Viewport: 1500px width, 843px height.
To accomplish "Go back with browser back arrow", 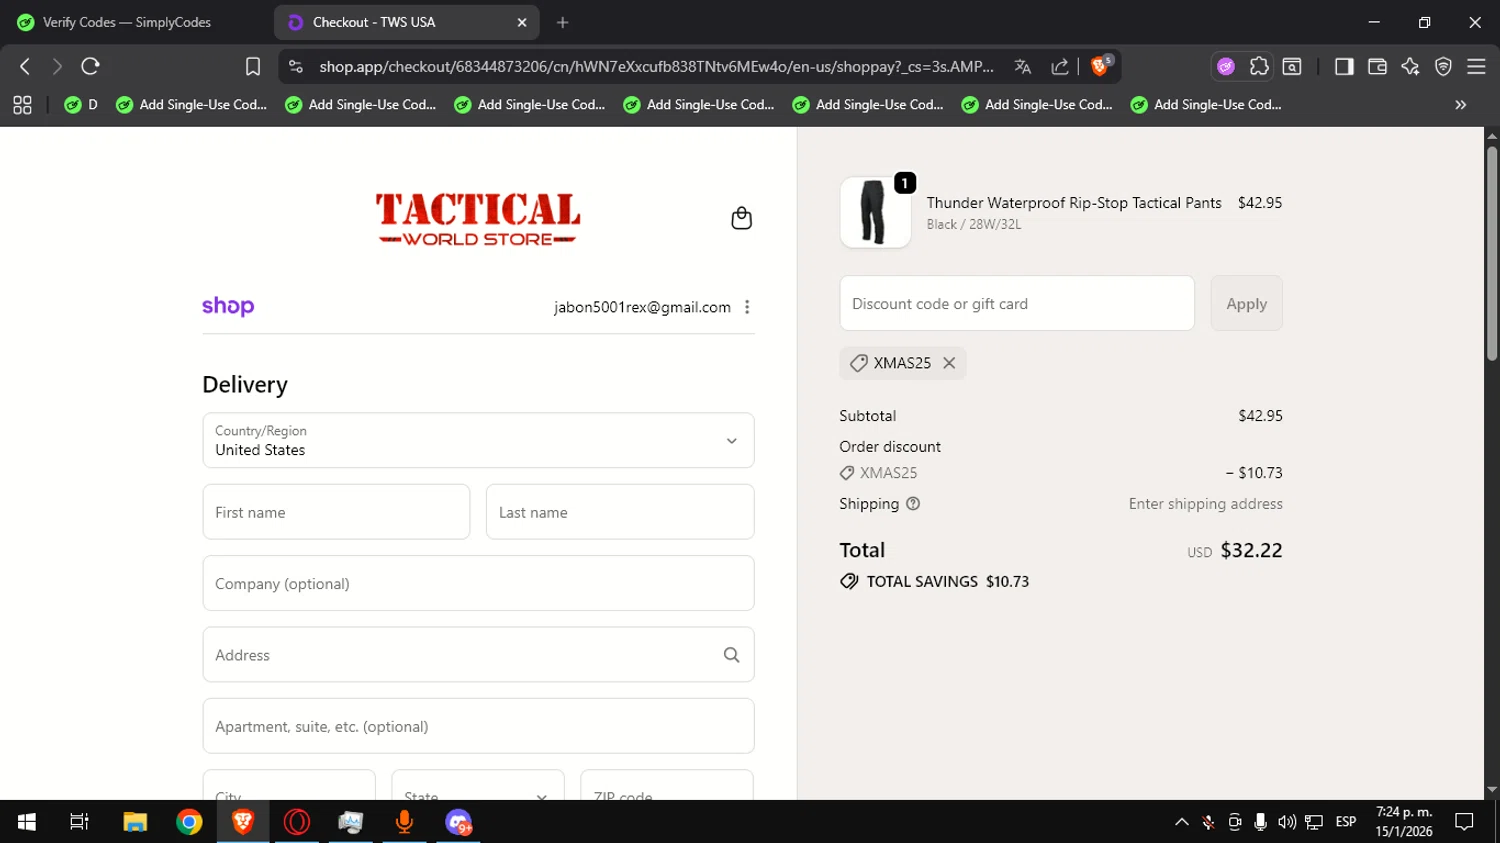I will point(25,66).
